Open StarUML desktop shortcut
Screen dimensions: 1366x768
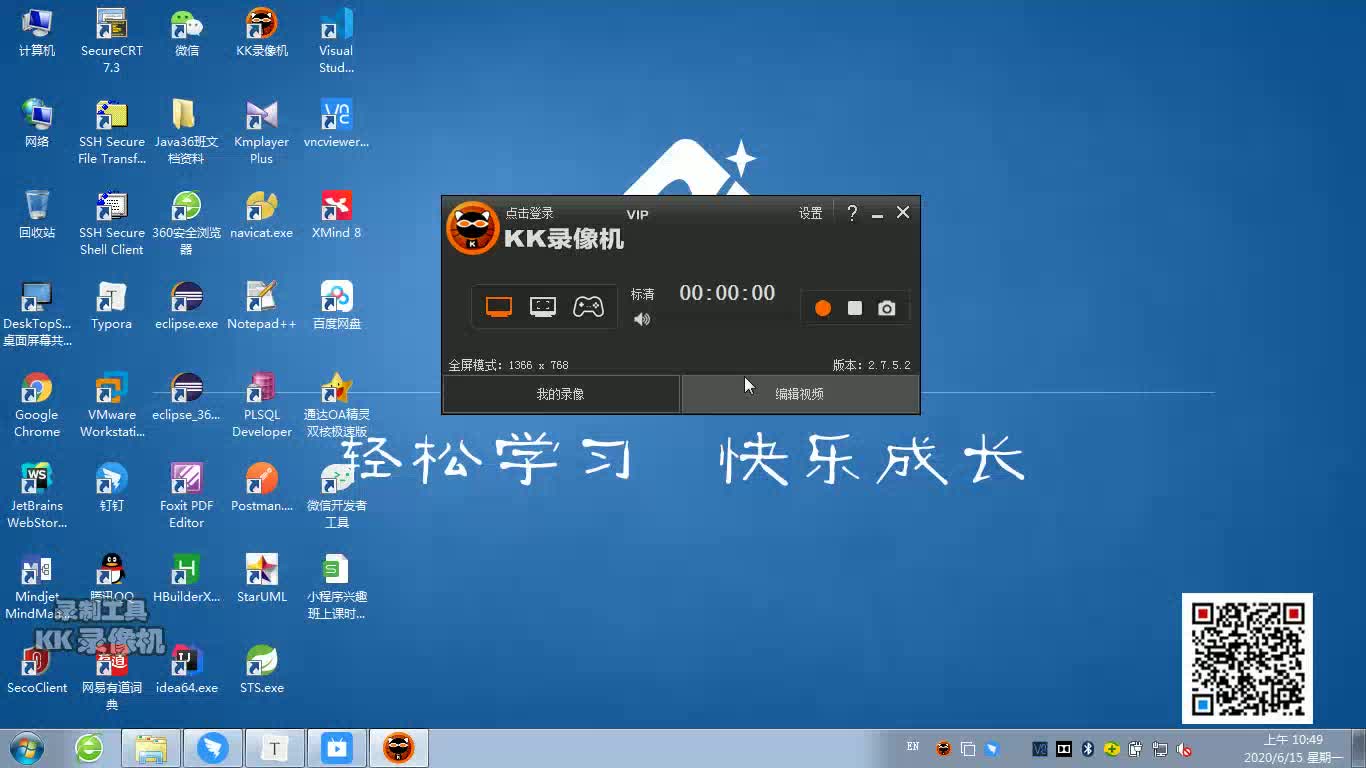point(262,580)
